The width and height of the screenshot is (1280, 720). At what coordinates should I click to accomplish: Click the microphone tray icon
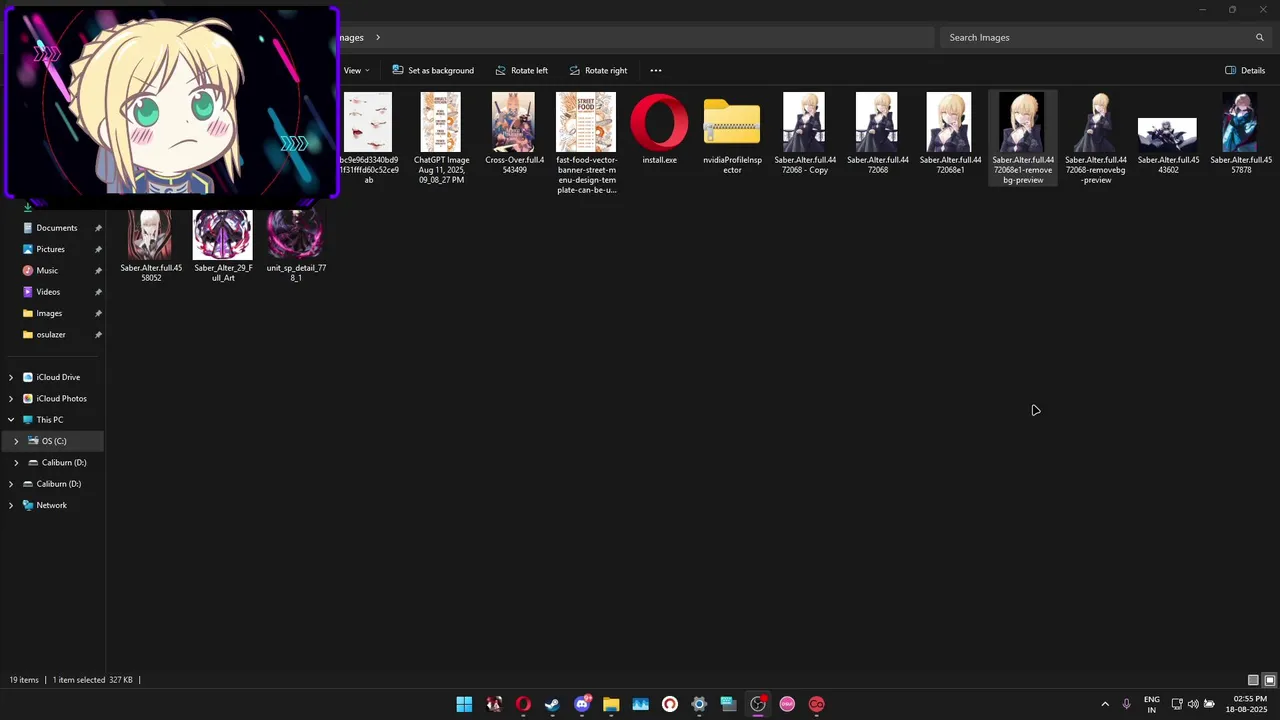(x=1126, y=704)
